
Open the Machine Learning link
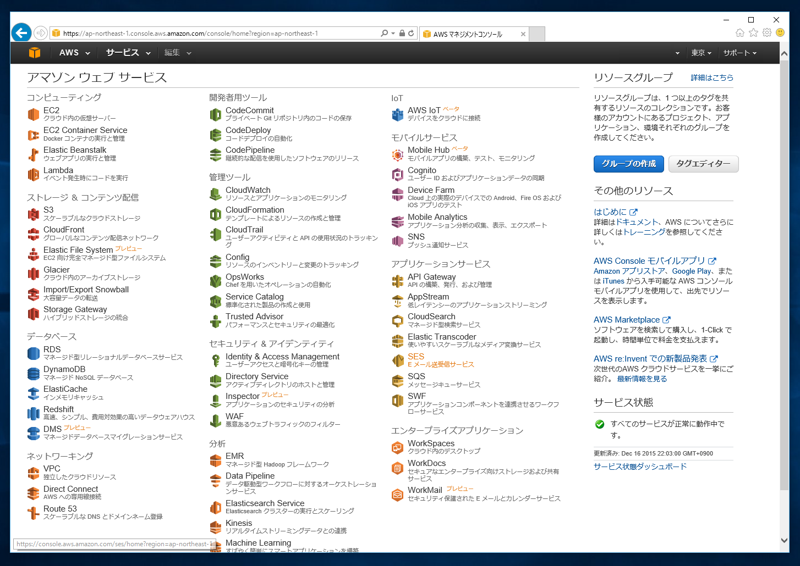click(x=258, y=543)
